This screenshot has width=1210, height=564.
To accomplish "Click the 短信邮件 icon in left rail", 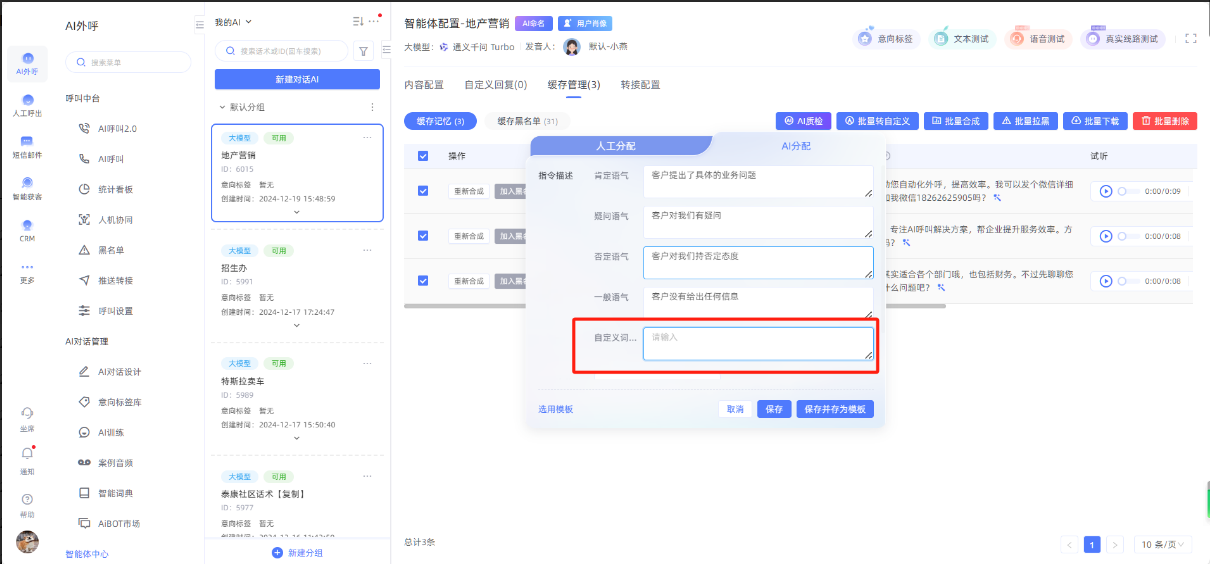I will coord(27,146).
